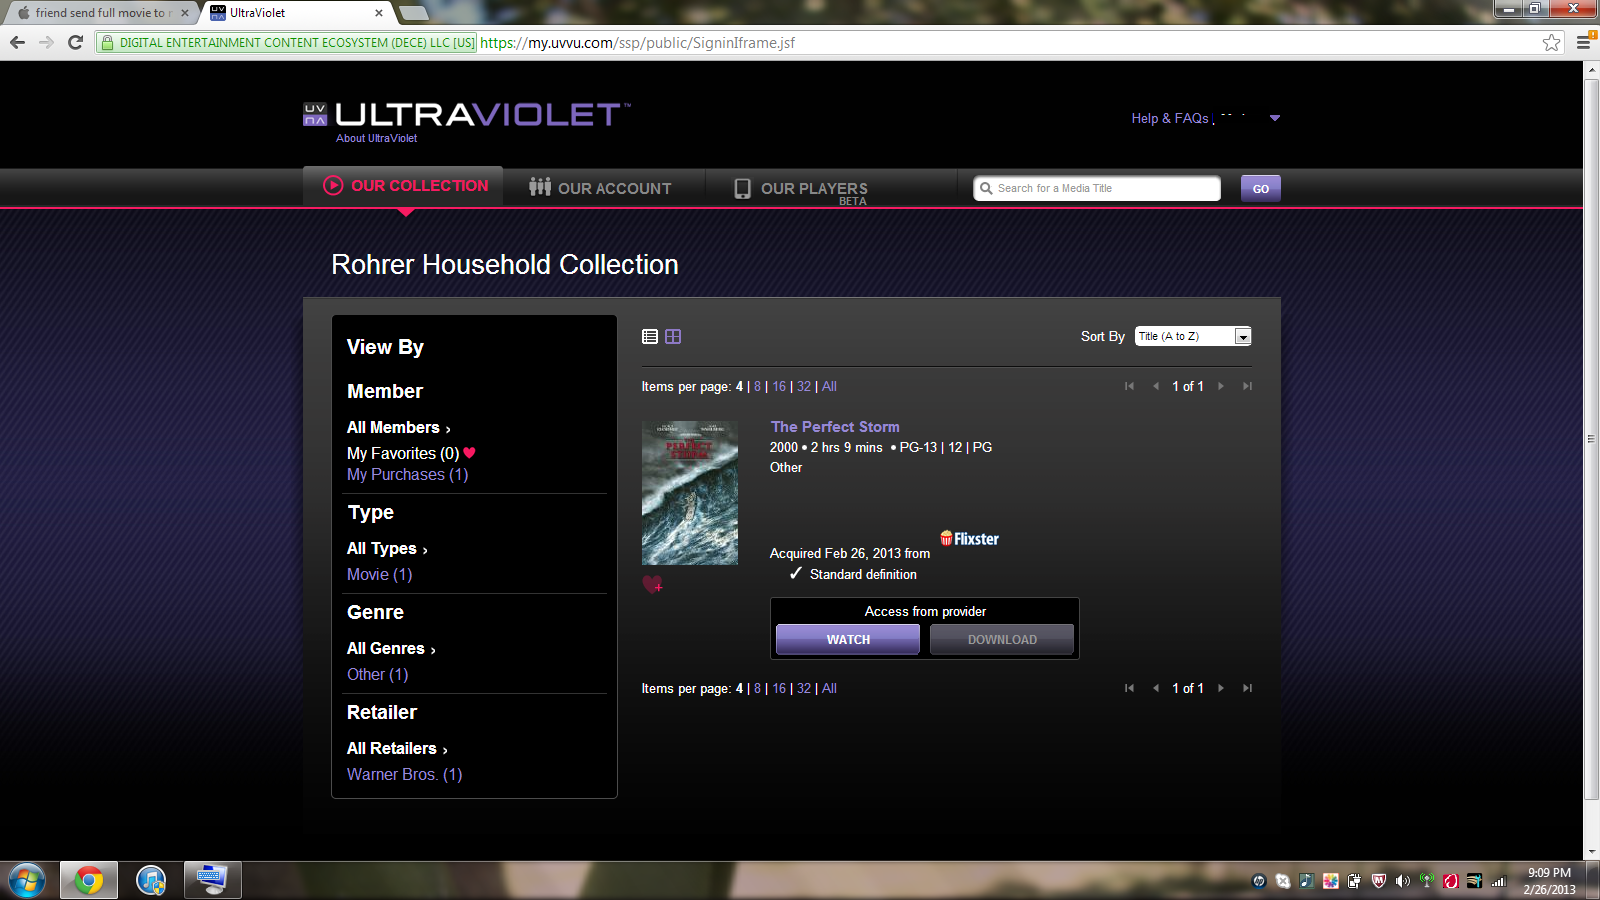
Task: Show 8 items per page (bottom)
Action: click(757, 689)
